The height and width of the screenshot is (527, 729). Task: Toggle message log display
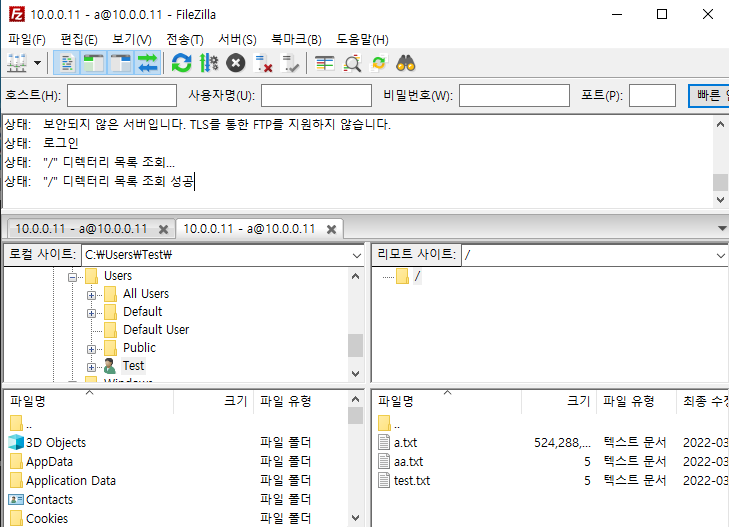(67, 63)
